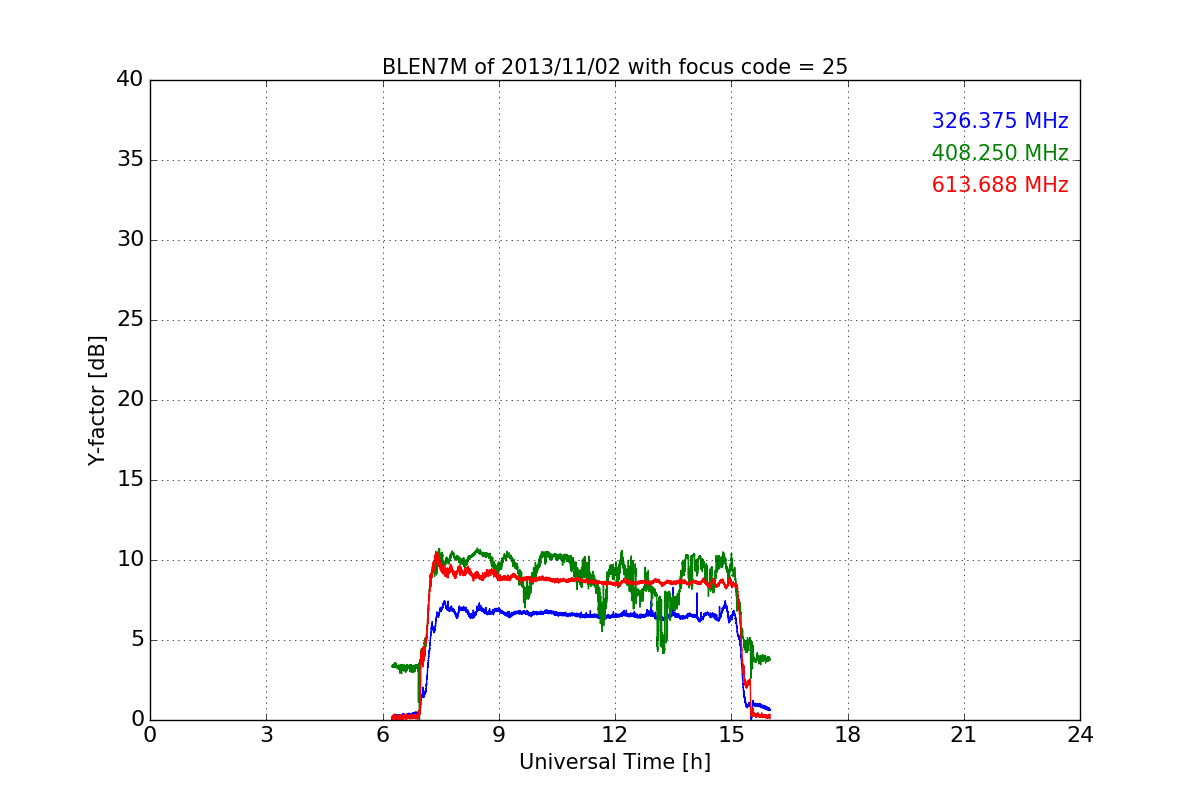
Task: Select the 408.250 MHz legend label
Action: [x=1000, y=153]
